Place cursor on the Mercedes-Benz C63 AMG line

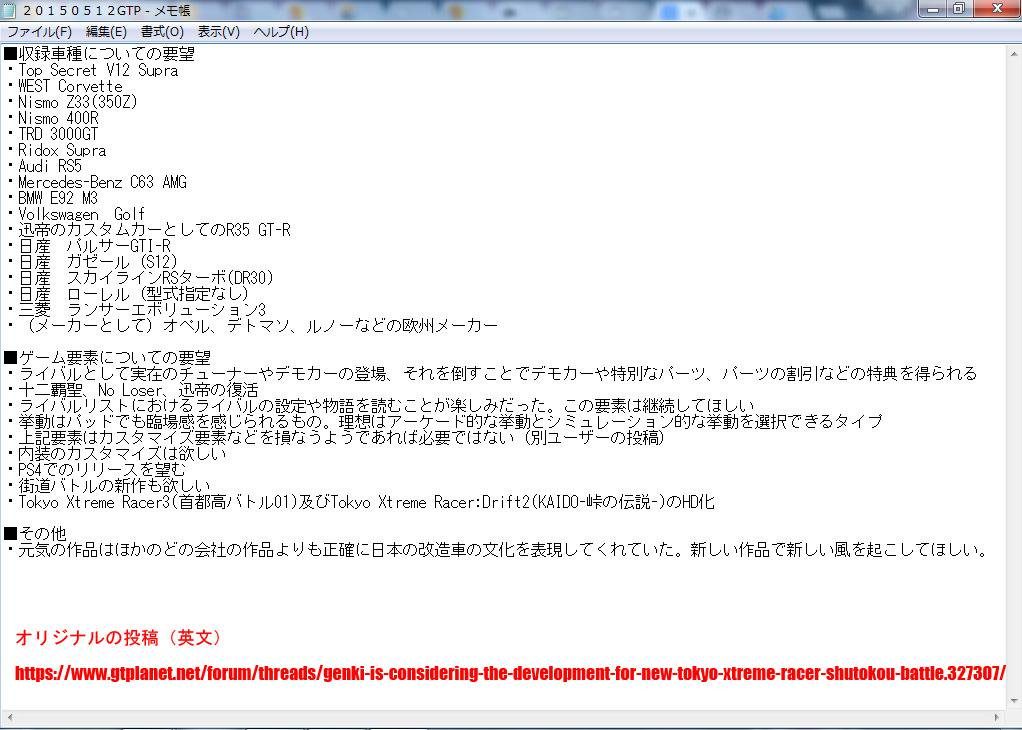pos(102,182)
